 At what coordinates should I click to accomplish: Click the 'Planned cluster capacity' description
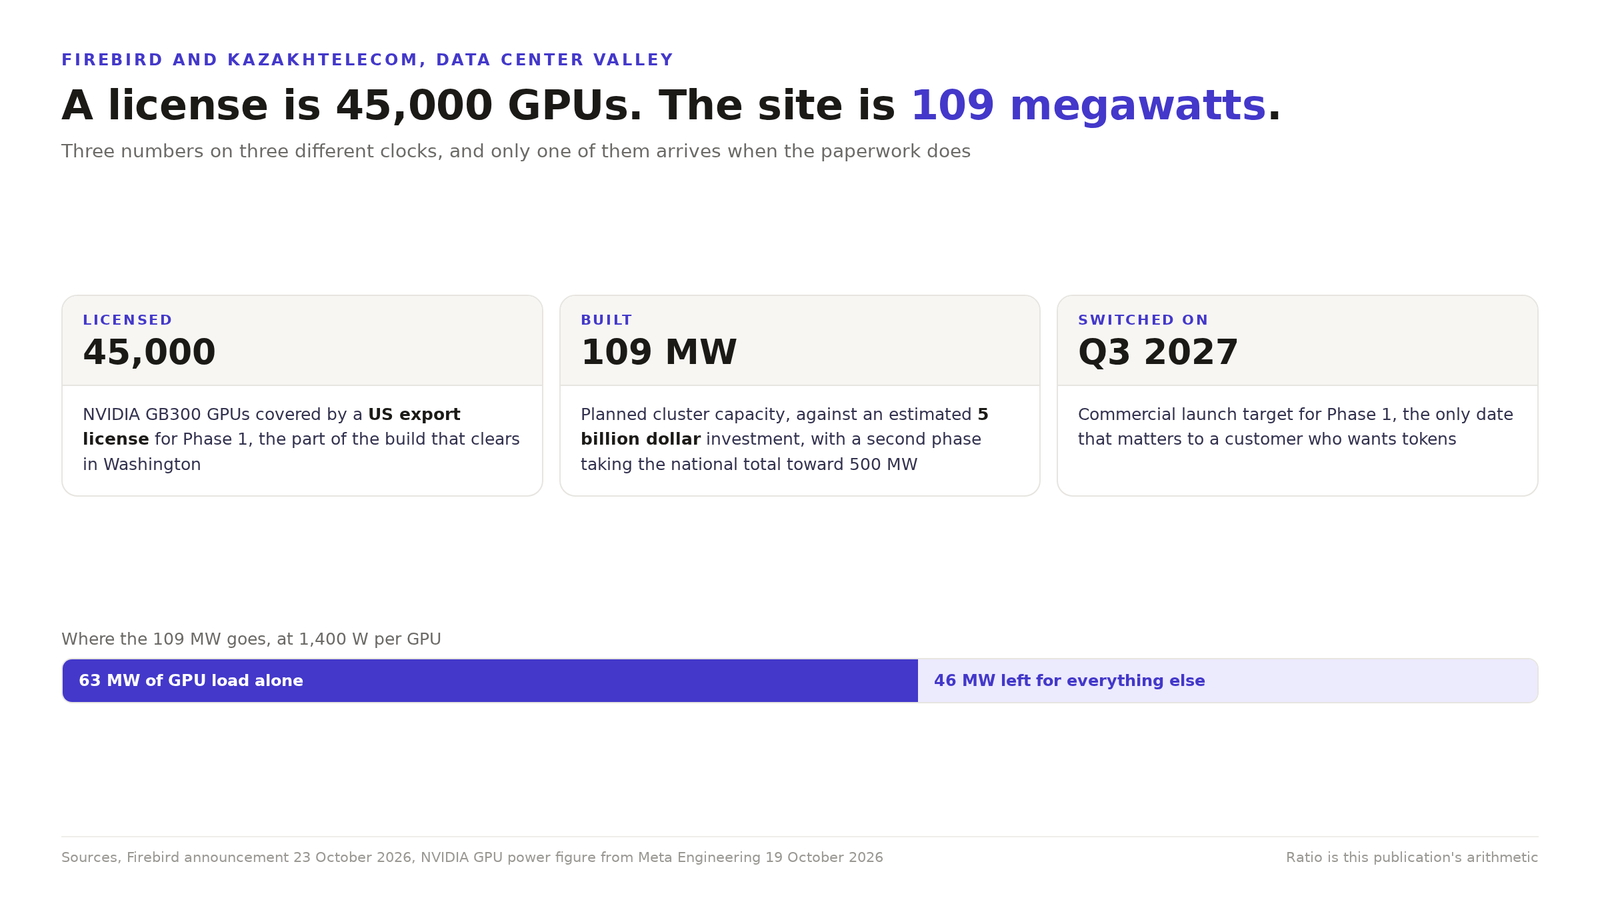785,439
